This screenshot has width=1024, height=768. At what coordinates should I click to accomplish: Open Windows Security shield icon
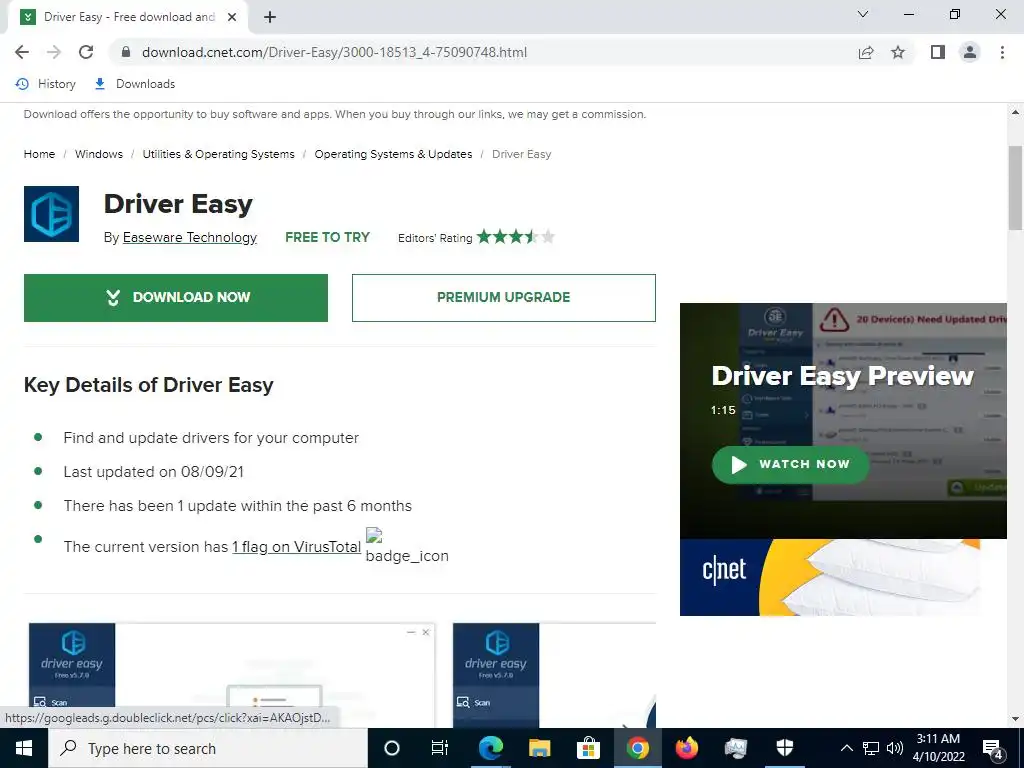pos(784,748)
